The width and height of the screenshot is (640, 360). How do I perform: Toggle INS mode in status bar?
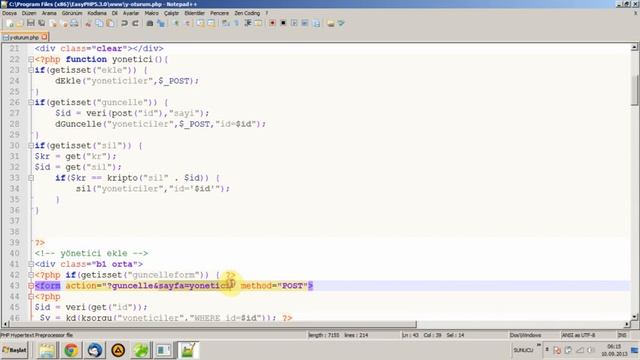pos(622,335)
